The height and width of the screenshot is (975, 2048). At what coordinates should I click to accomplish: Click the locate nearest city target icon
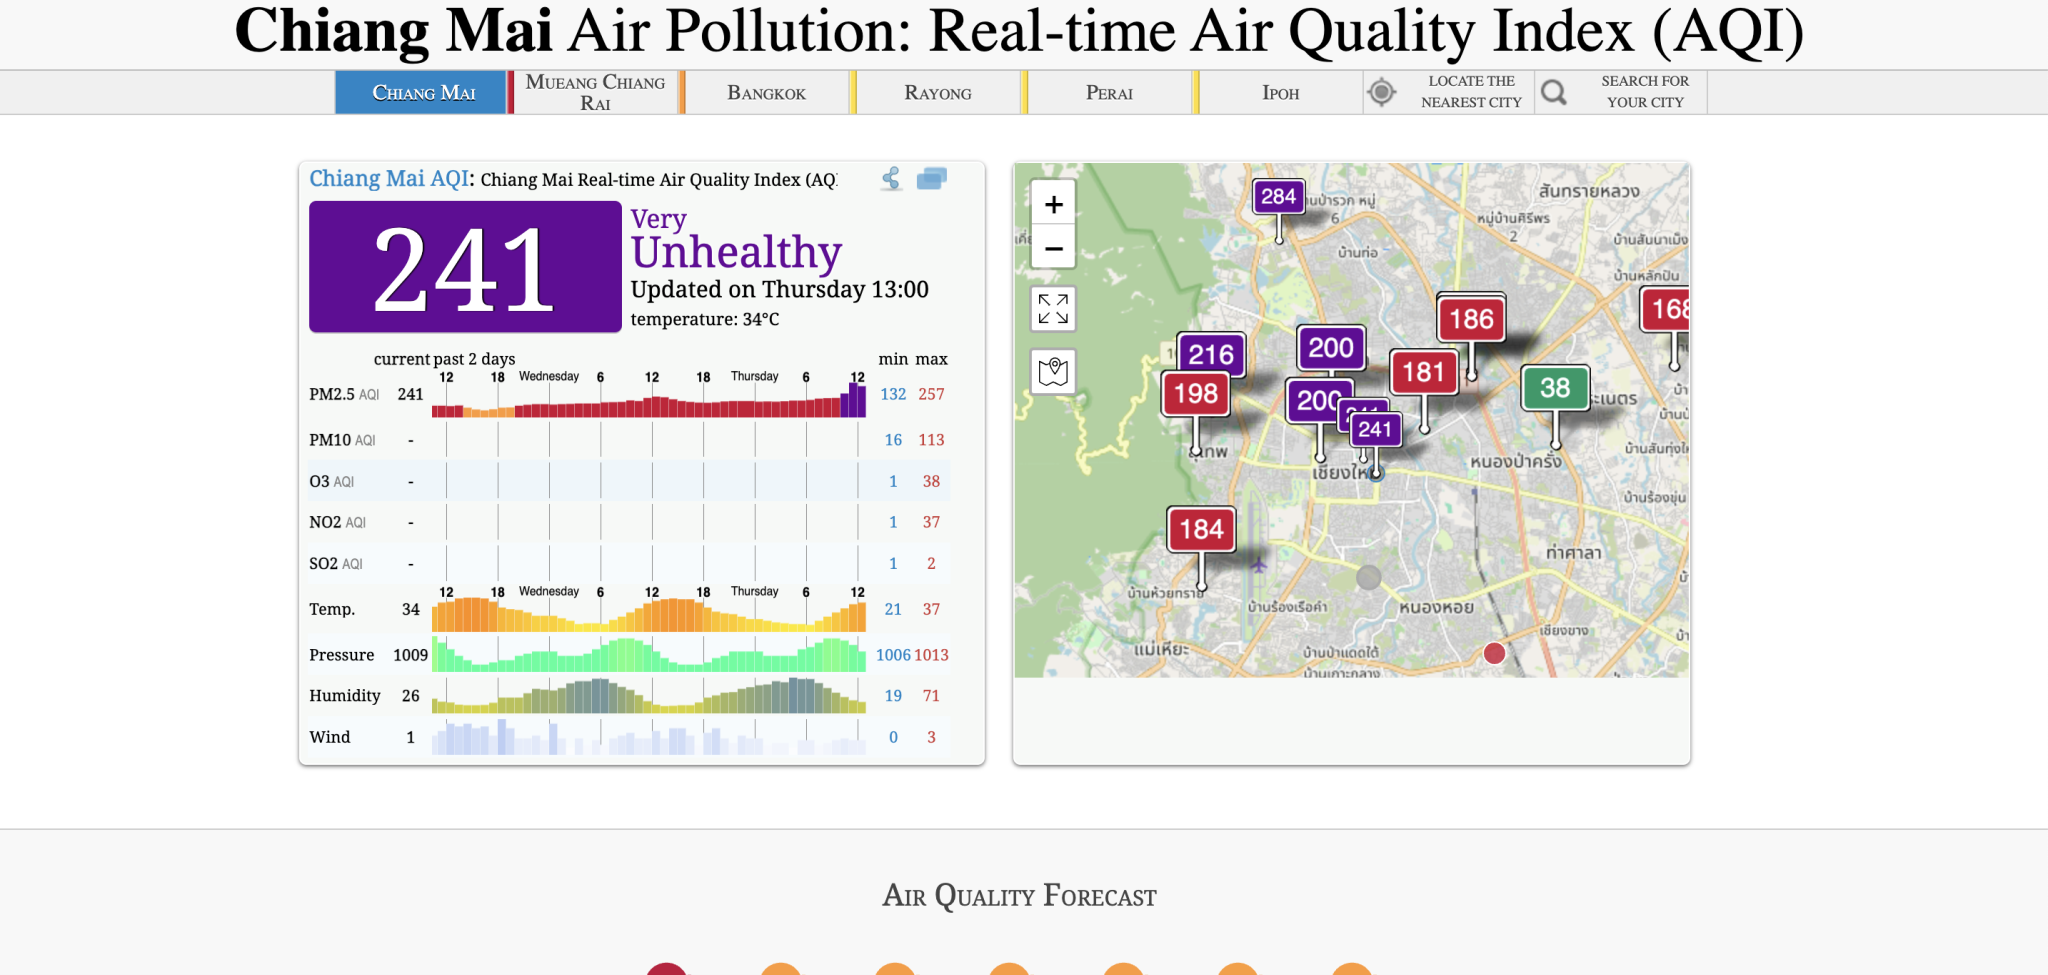(1381, 93)
